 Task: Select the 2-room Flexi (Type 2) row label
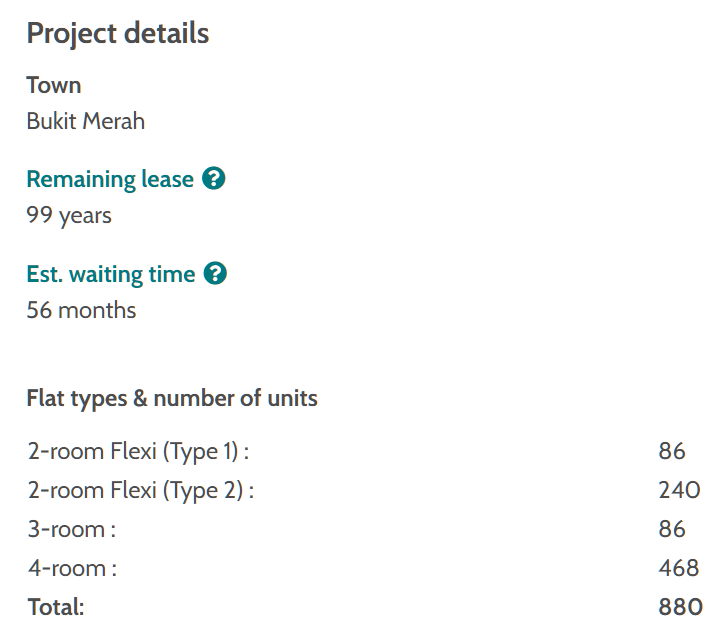(x=140, y=490)
